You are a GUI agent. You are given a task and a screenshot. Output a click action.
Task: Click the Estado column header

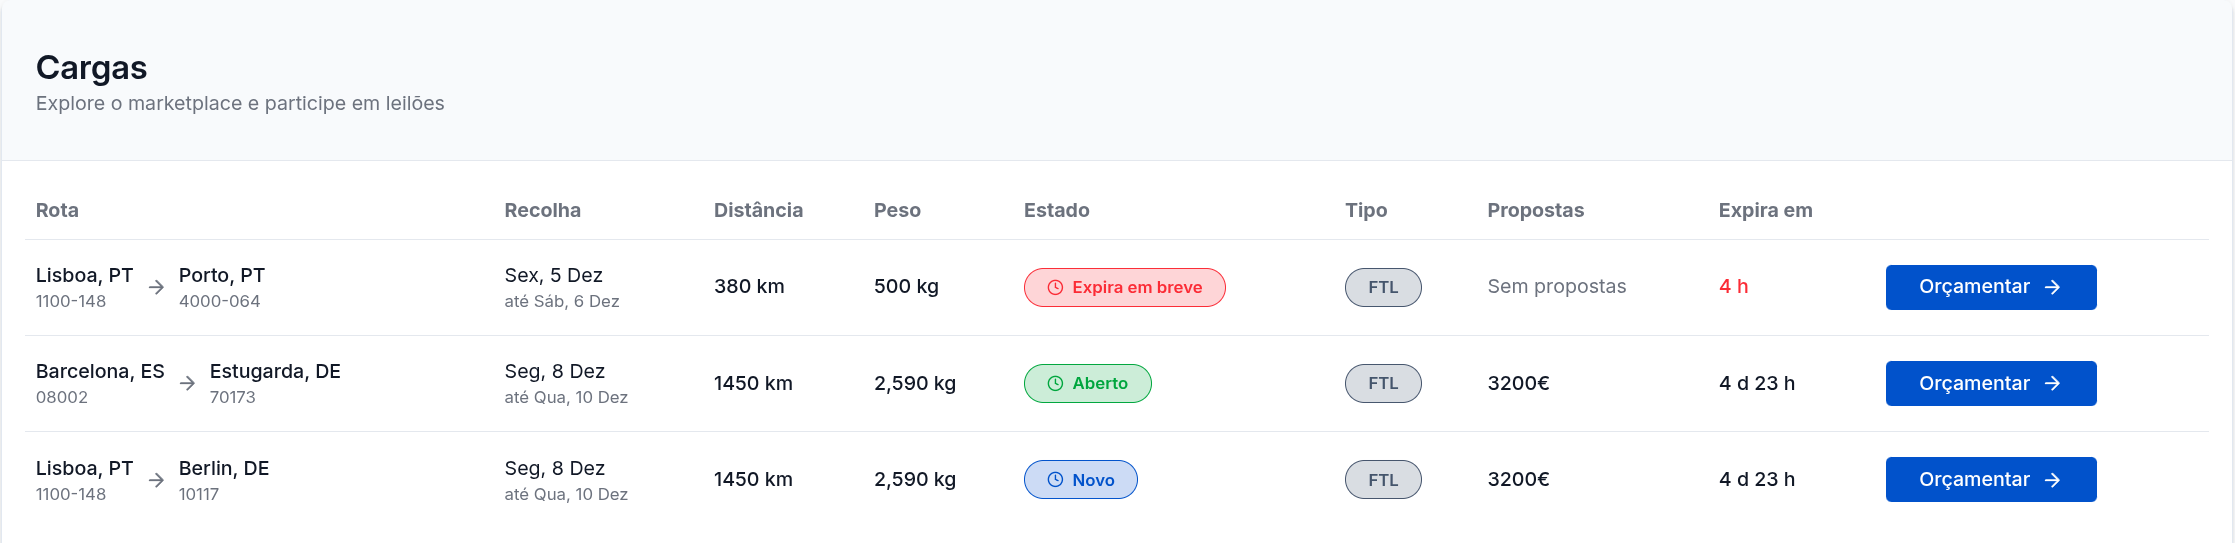tap(1056, 210)
